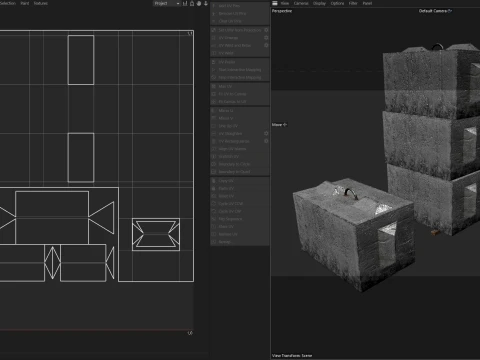This screenshot has width=480, height=360.
Task: Click the UV Rectangularize icon
Action: 214,141
